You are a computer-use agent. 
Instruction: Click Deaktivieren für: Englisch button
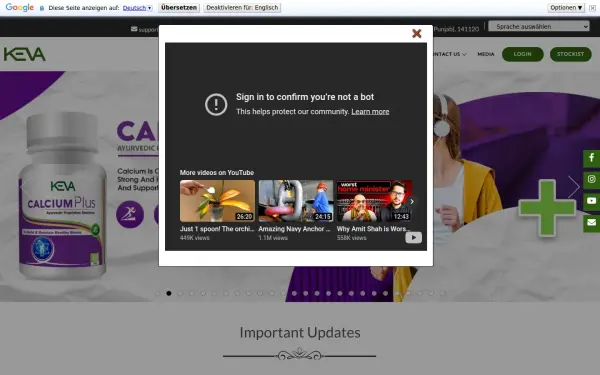point(242,8)
